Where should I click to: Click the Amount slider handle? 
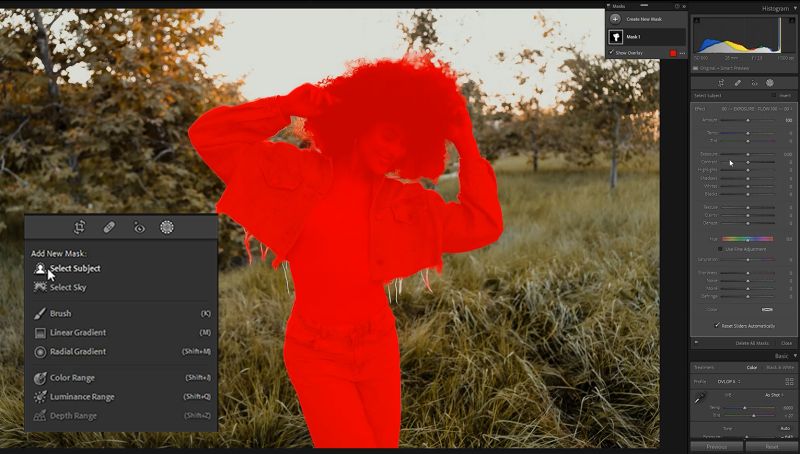click(x=748, y=120)
